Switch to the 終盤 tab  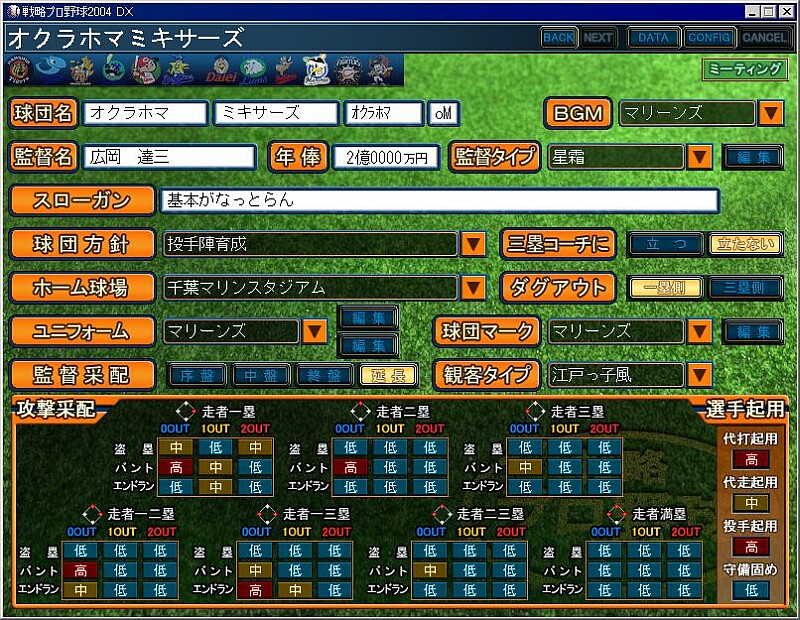(324, 376)
